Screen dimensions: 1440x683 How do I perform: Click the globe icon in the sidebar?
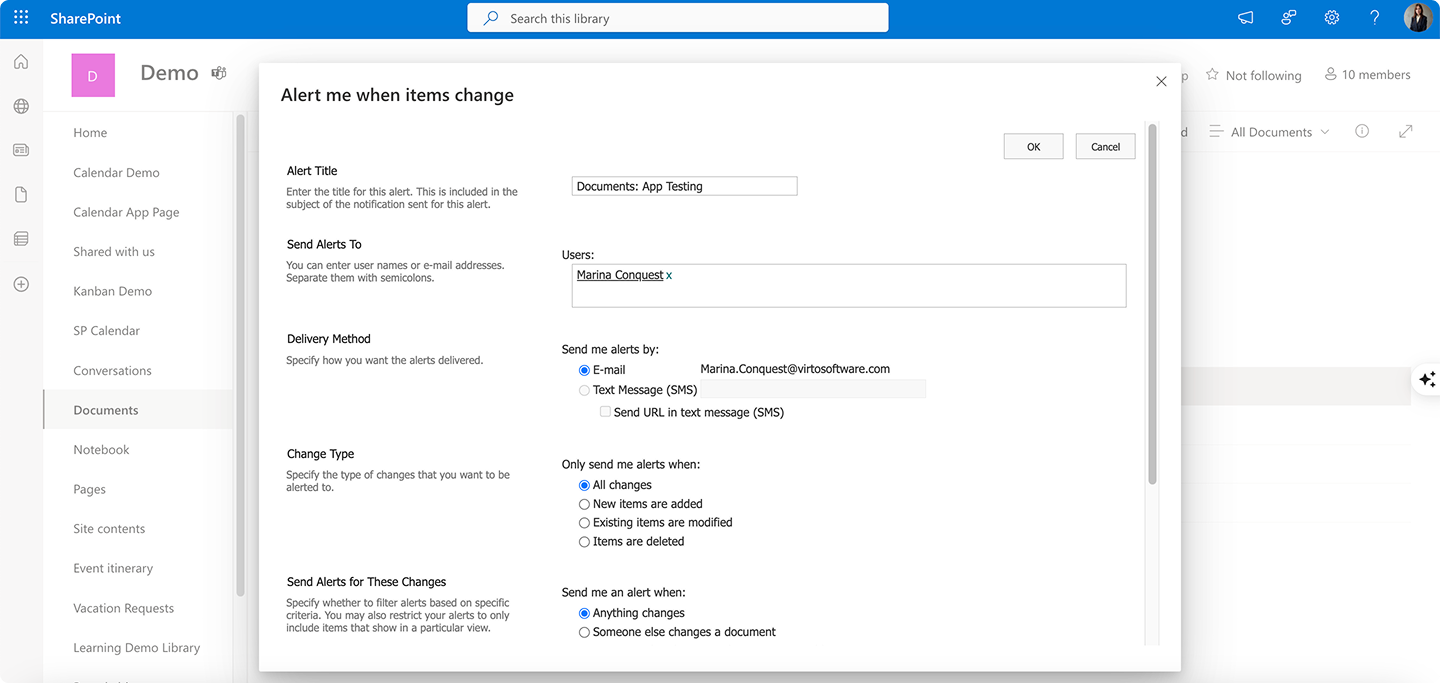point(20,106)
